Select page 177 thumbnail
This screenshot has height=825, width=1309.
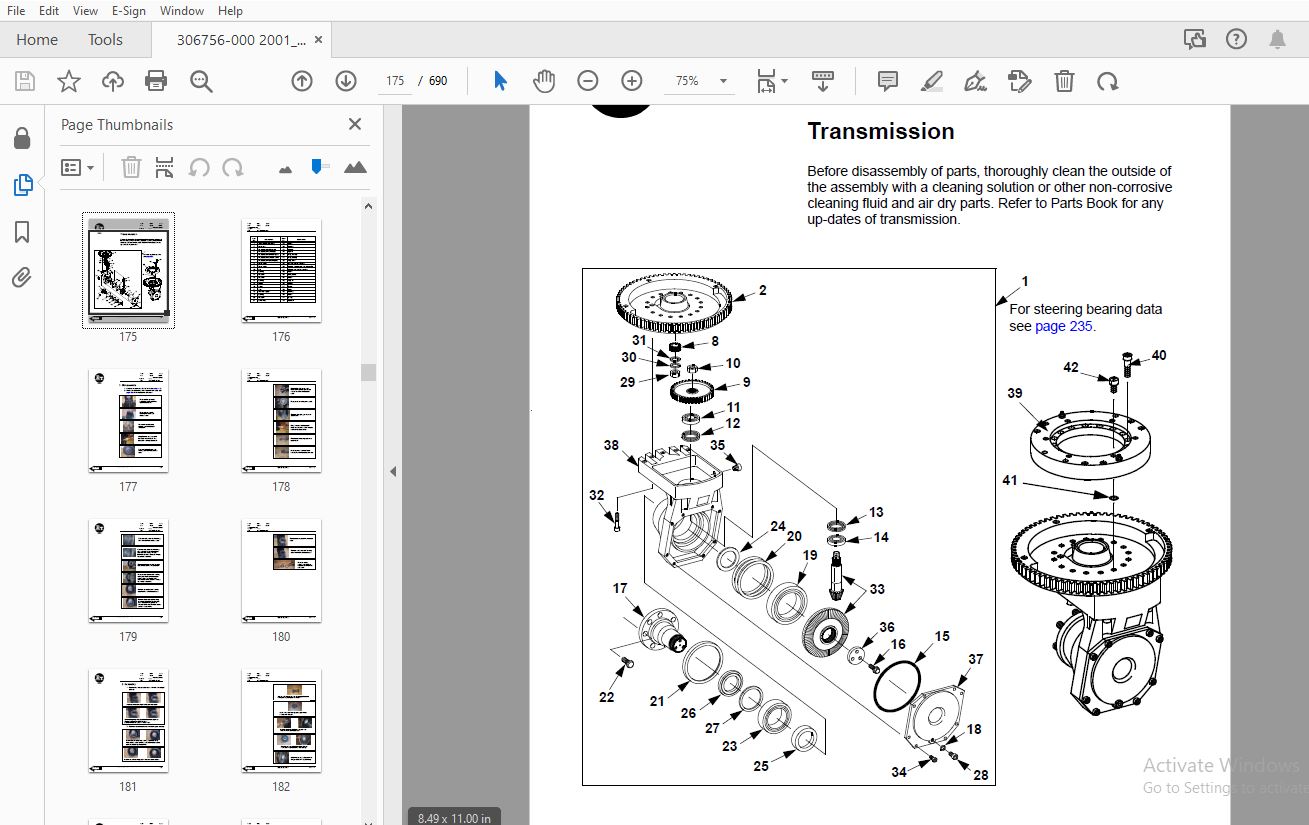[x=128, y=420]
